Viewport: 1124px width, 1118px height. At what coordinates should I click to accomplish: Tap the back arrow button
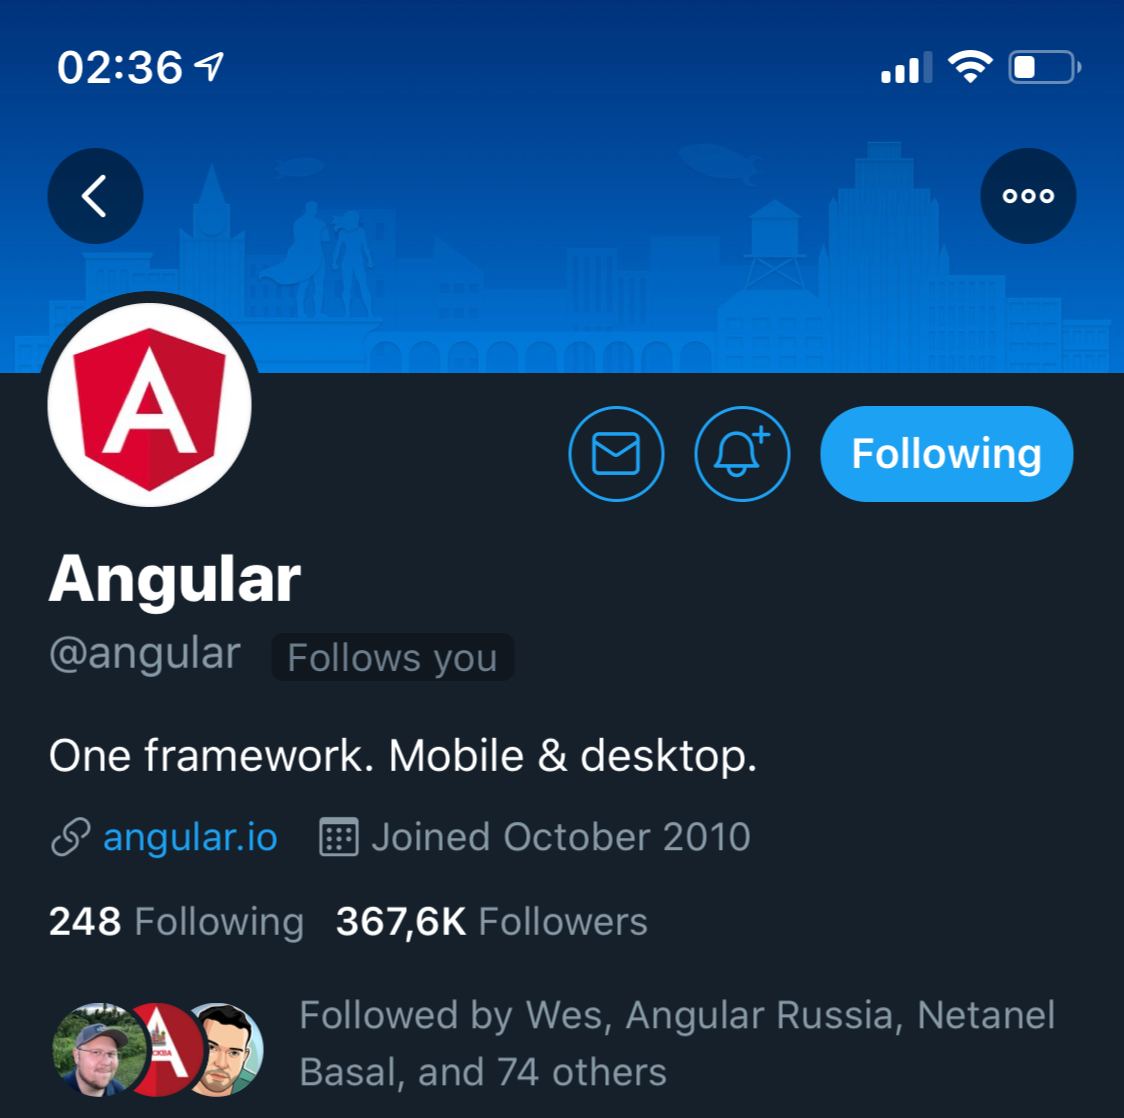[95, 196]
